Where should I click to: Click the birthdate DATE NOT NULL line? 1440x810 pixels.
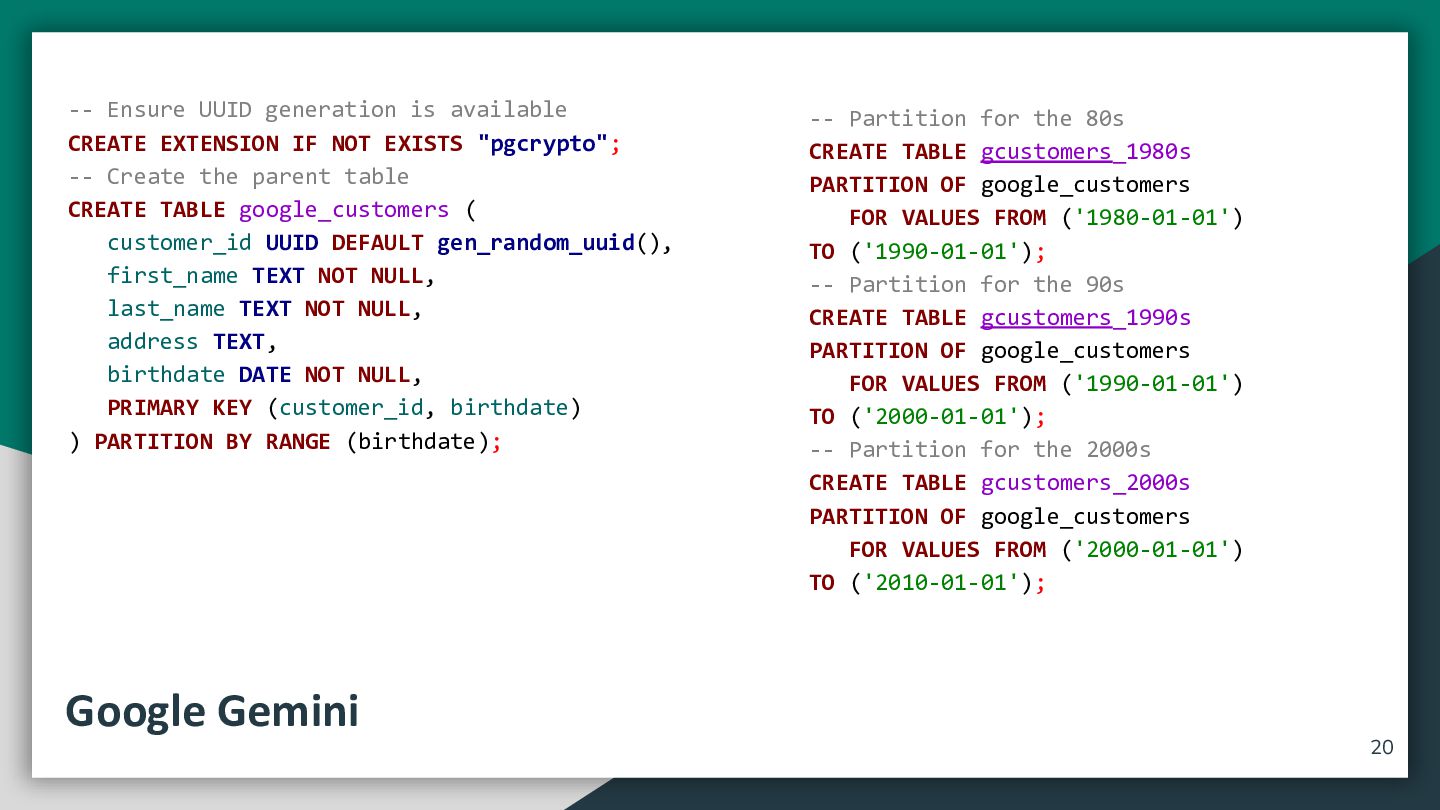tap(265, 375)
